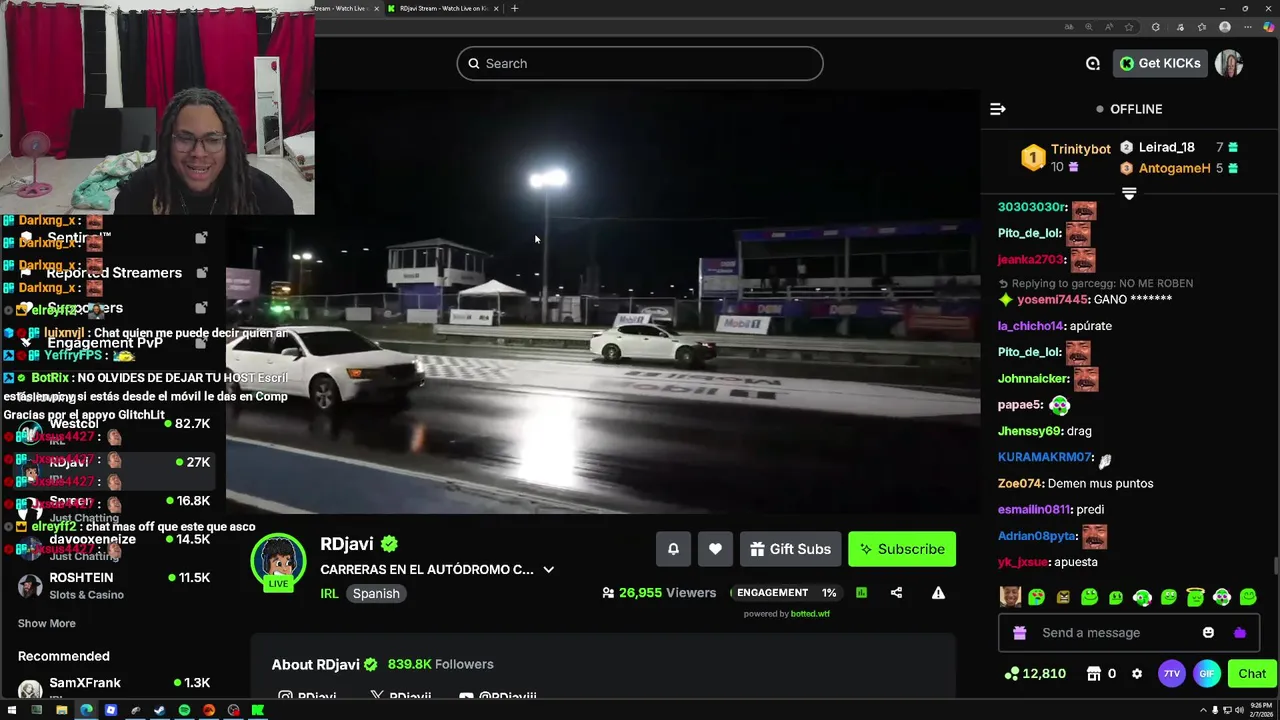Open the circular activity icon beside Get KICKs
Viewport: 1280px width, 720px height.
(x=1093, y=63)
